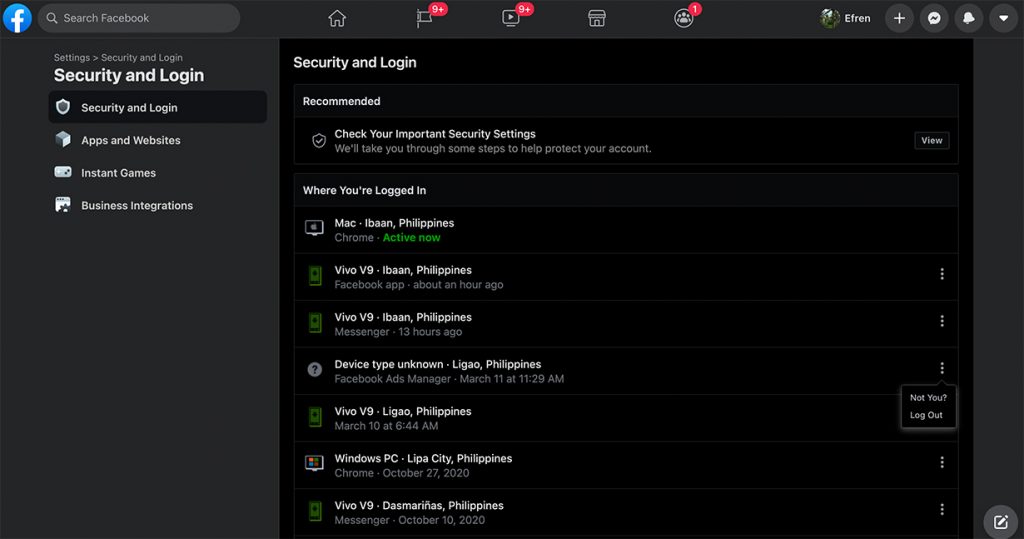The height and width of the screenshot is (539, 1024).
Task: Expand the Account dropdown arrow
Action: click(x=1003, y=18)
